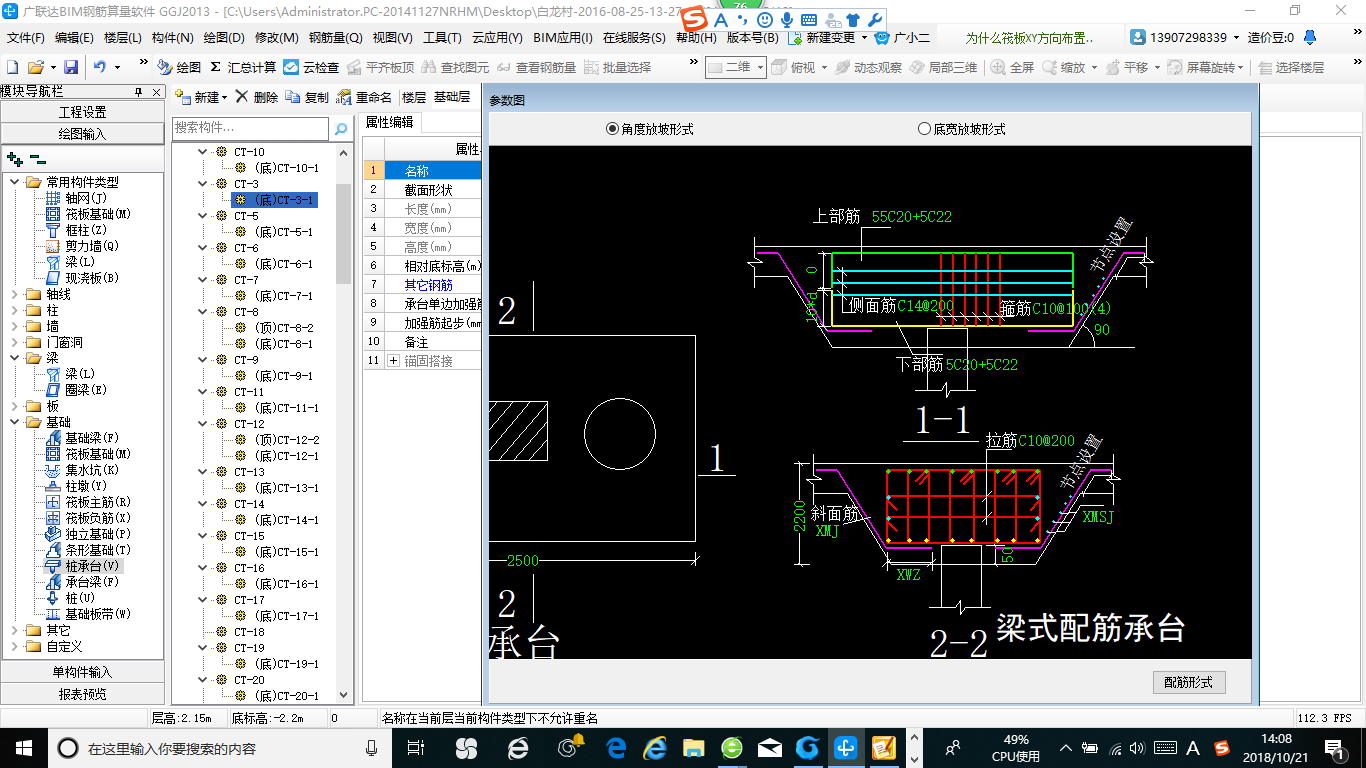This screenshot has width=1366, height=768.
Task: Select 框柱(Z) frame column in the tree
Action: coord(76,230)
